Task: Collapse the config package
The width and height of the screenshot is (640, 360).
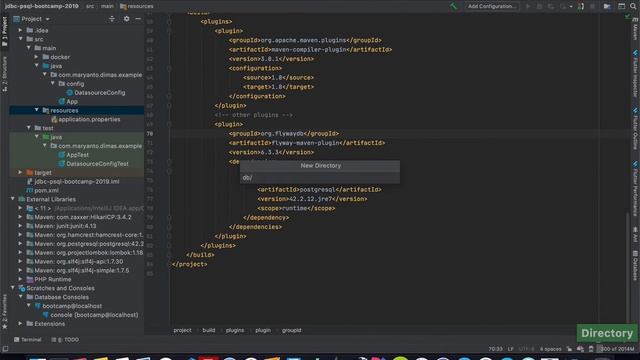Action: click(53, 84)
